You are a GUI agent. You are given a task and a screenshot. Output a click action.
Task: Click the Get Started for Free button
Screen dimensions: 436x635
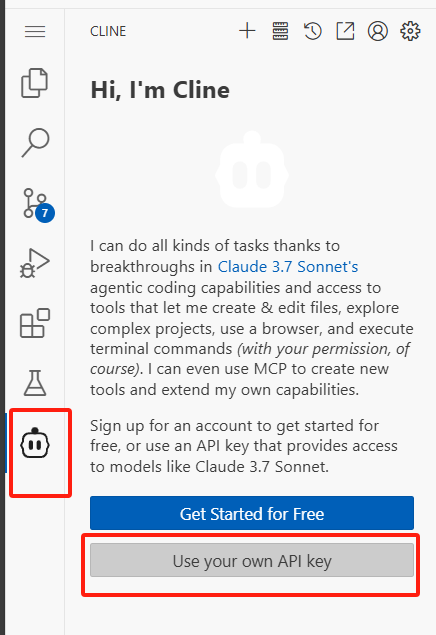tap(252, 513)
